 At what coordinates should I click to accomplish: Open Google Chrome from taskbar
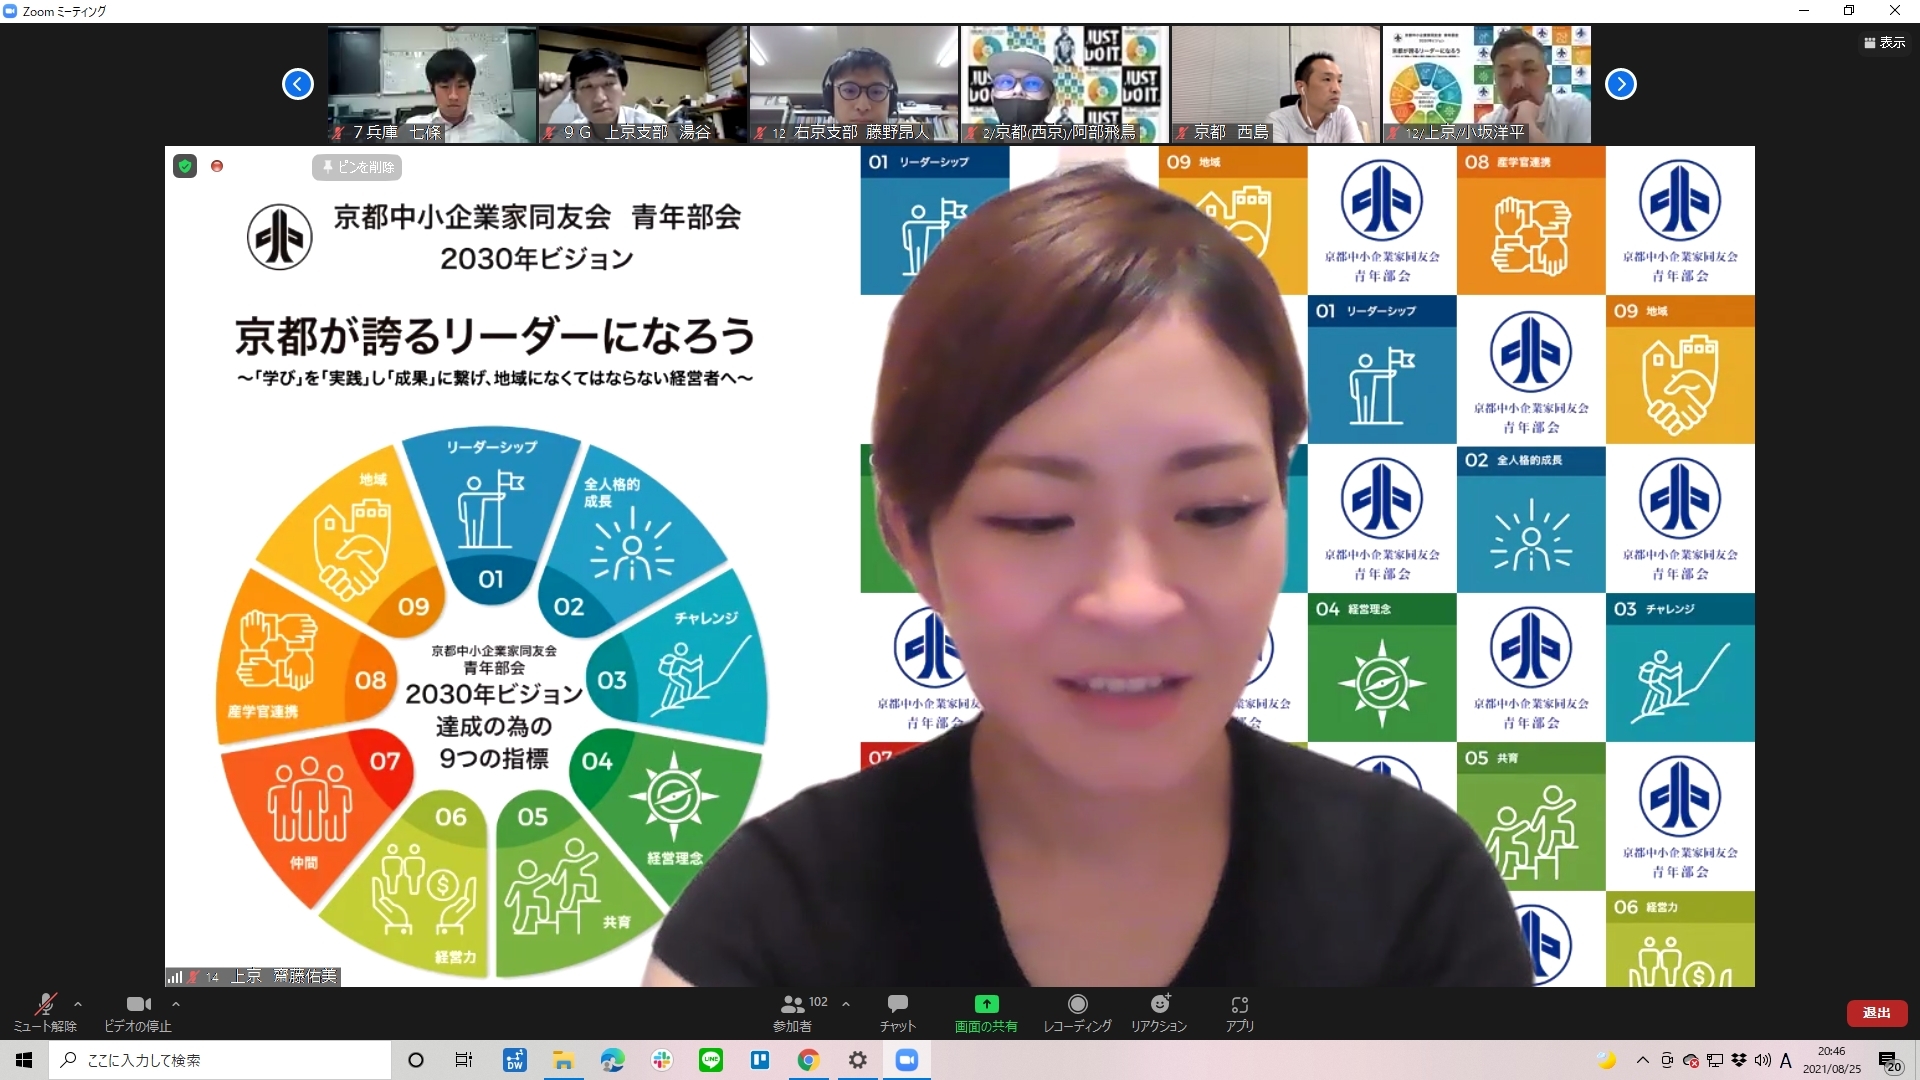point(809,1060)
